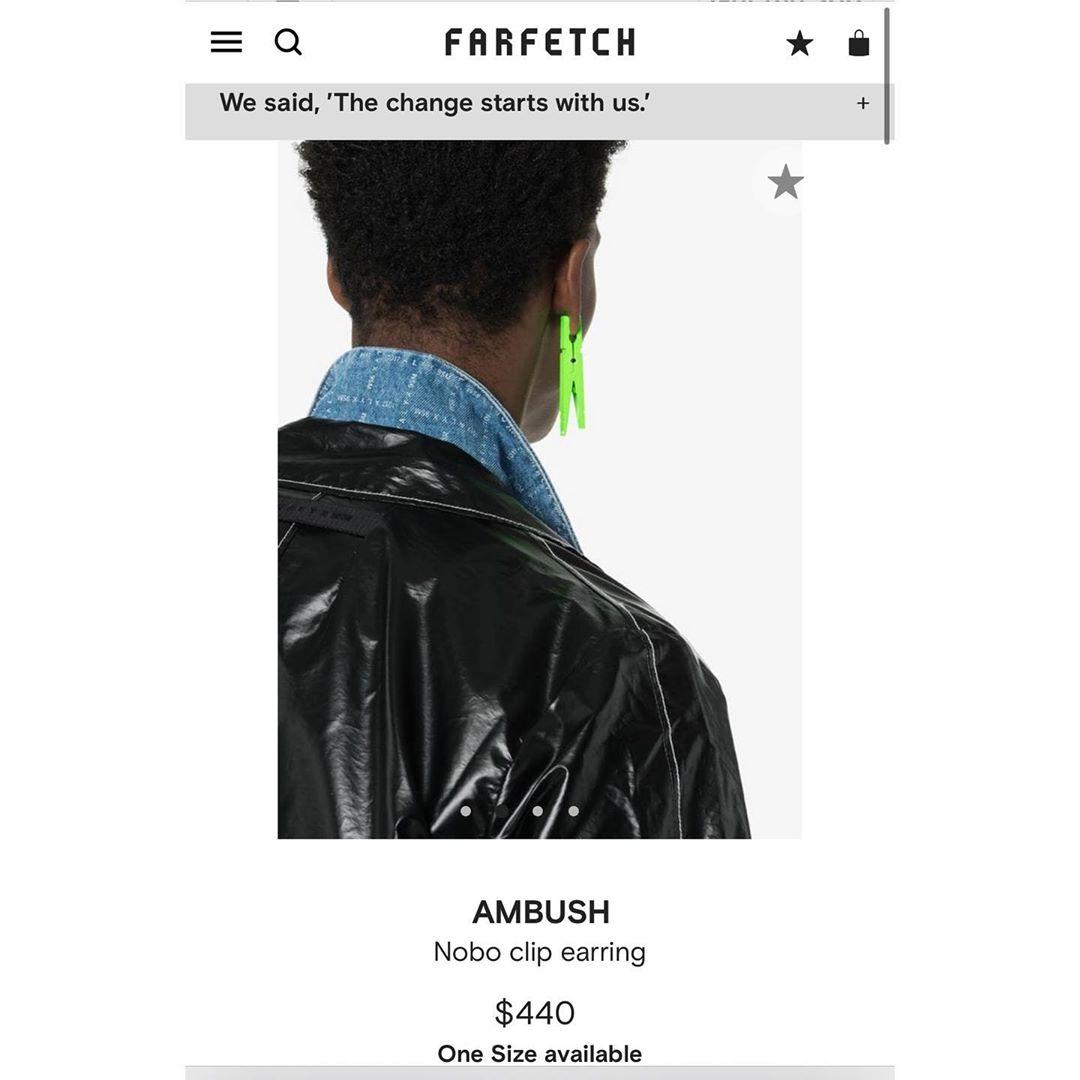The height and width of the screenshot is (1080, 1080).
Task: Go to the FARFETCH home logo
Action: point(540,42)
